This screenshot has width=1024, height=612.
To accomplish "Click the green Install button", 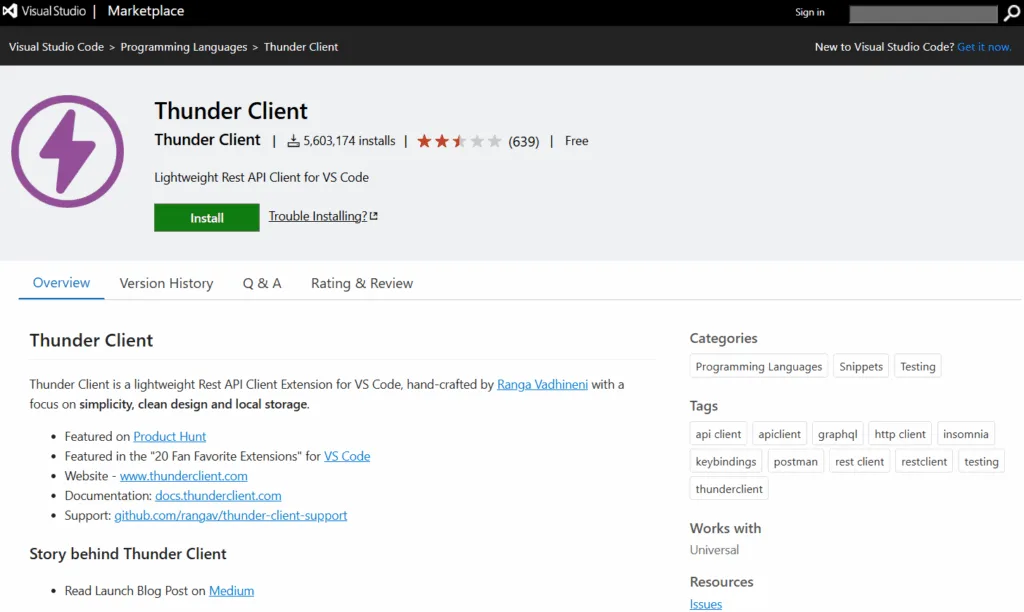I will 206,217.
